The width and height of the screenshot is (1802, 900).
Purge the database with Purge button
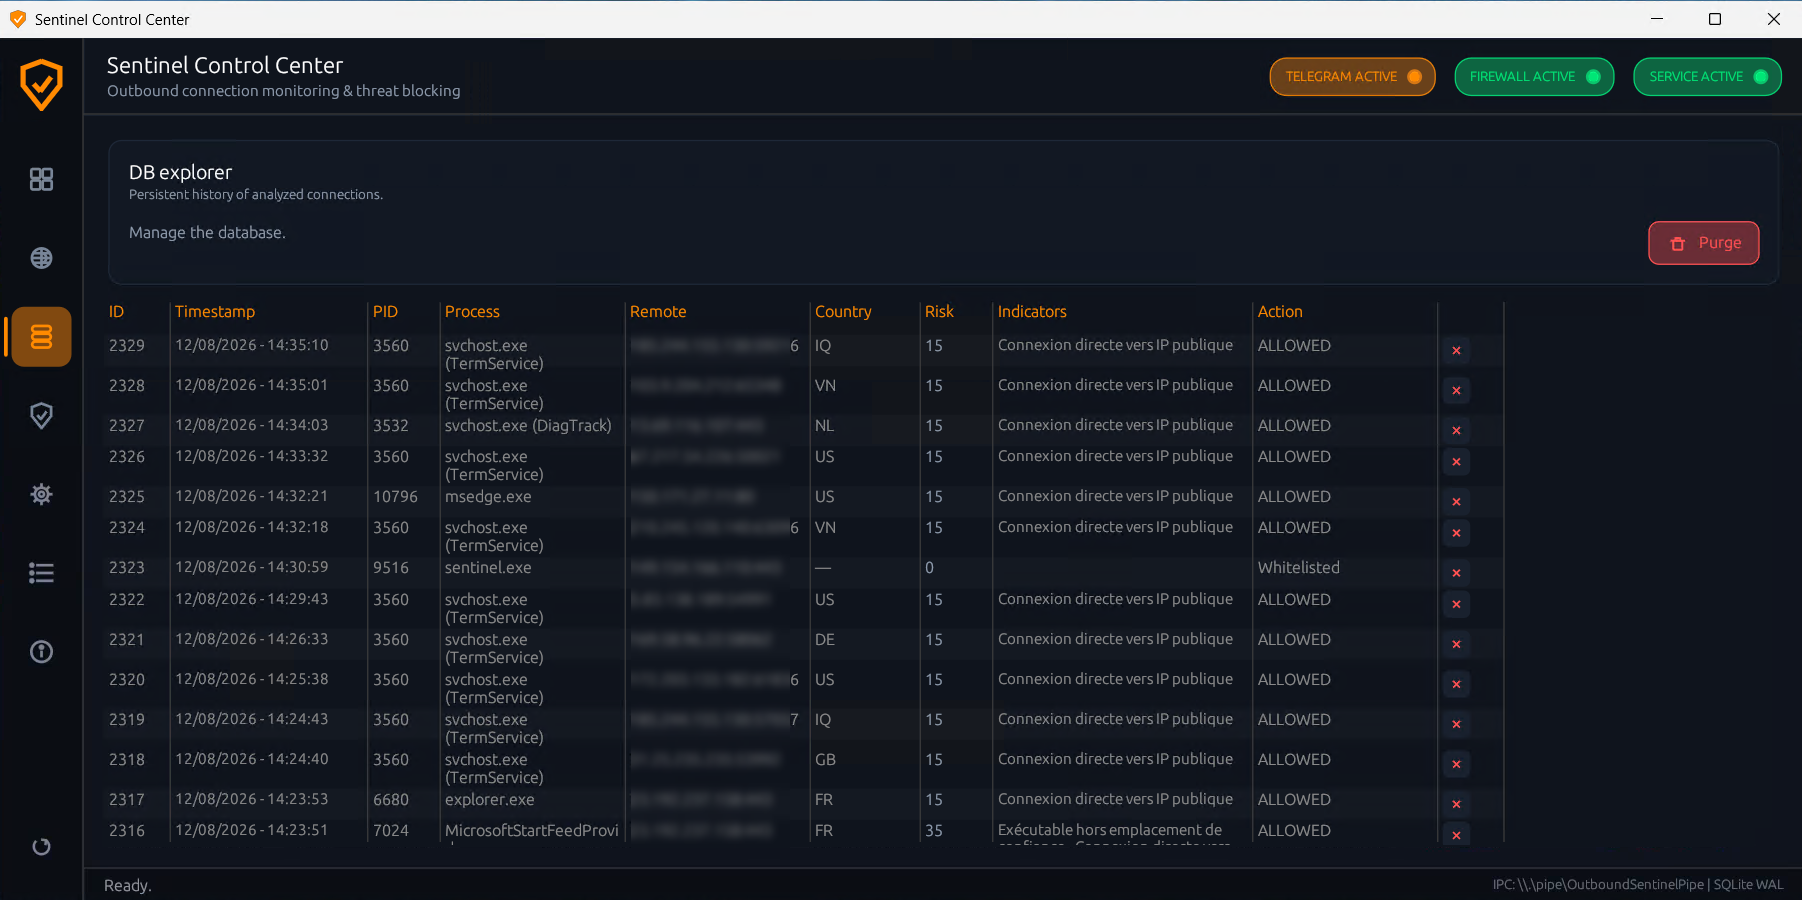(x=1703, y=243)
